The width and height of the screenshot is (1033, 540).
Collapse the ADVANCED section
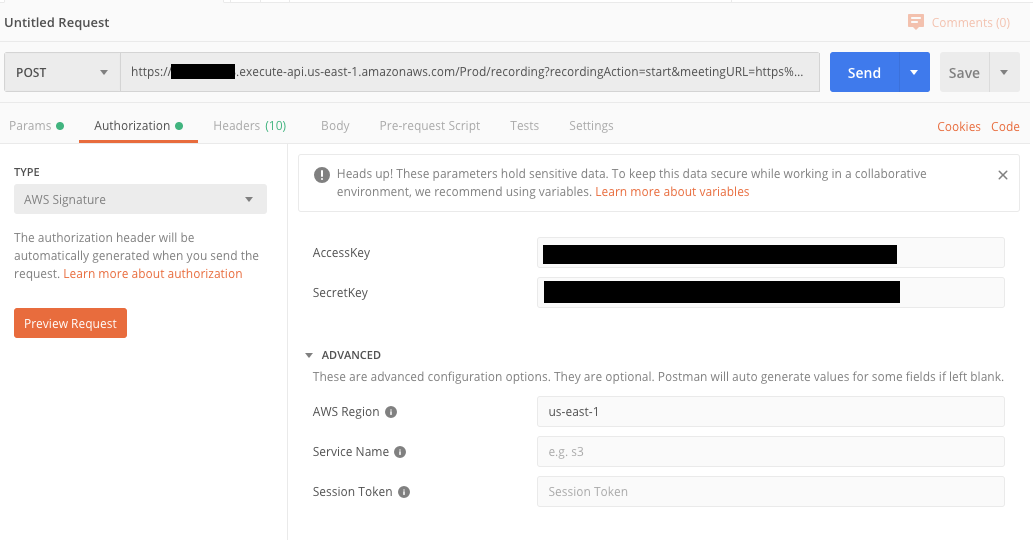click(x=309, y=356)
